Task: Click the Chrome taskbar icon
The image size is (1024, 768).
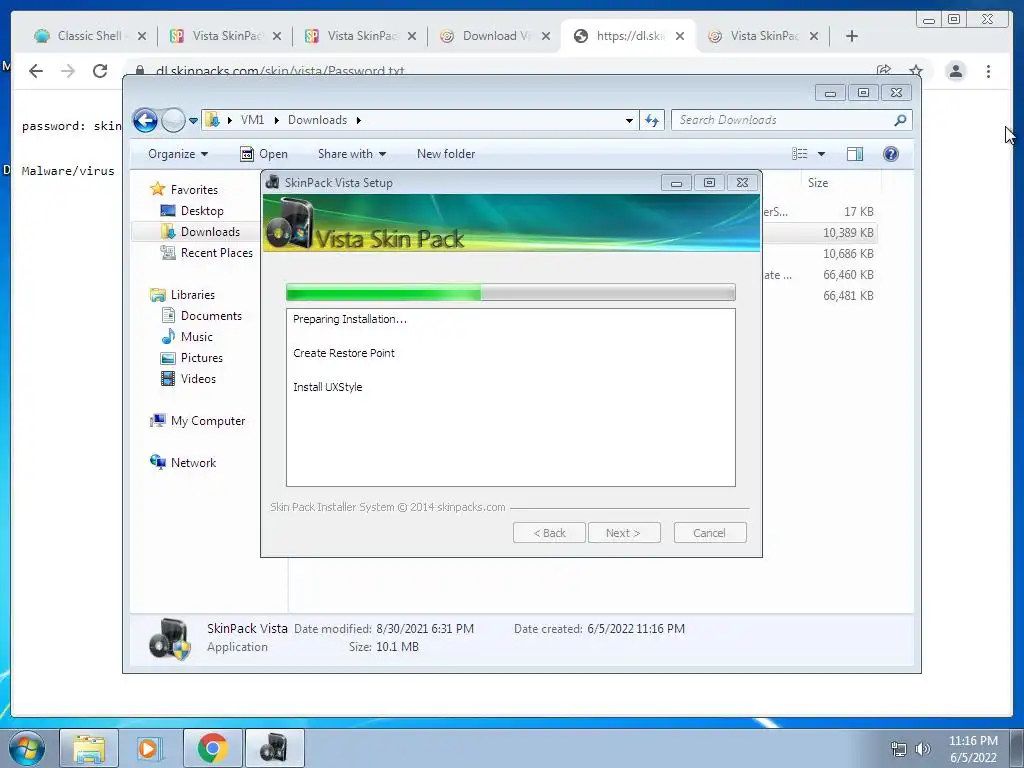Action: click(x=213, y=748)
